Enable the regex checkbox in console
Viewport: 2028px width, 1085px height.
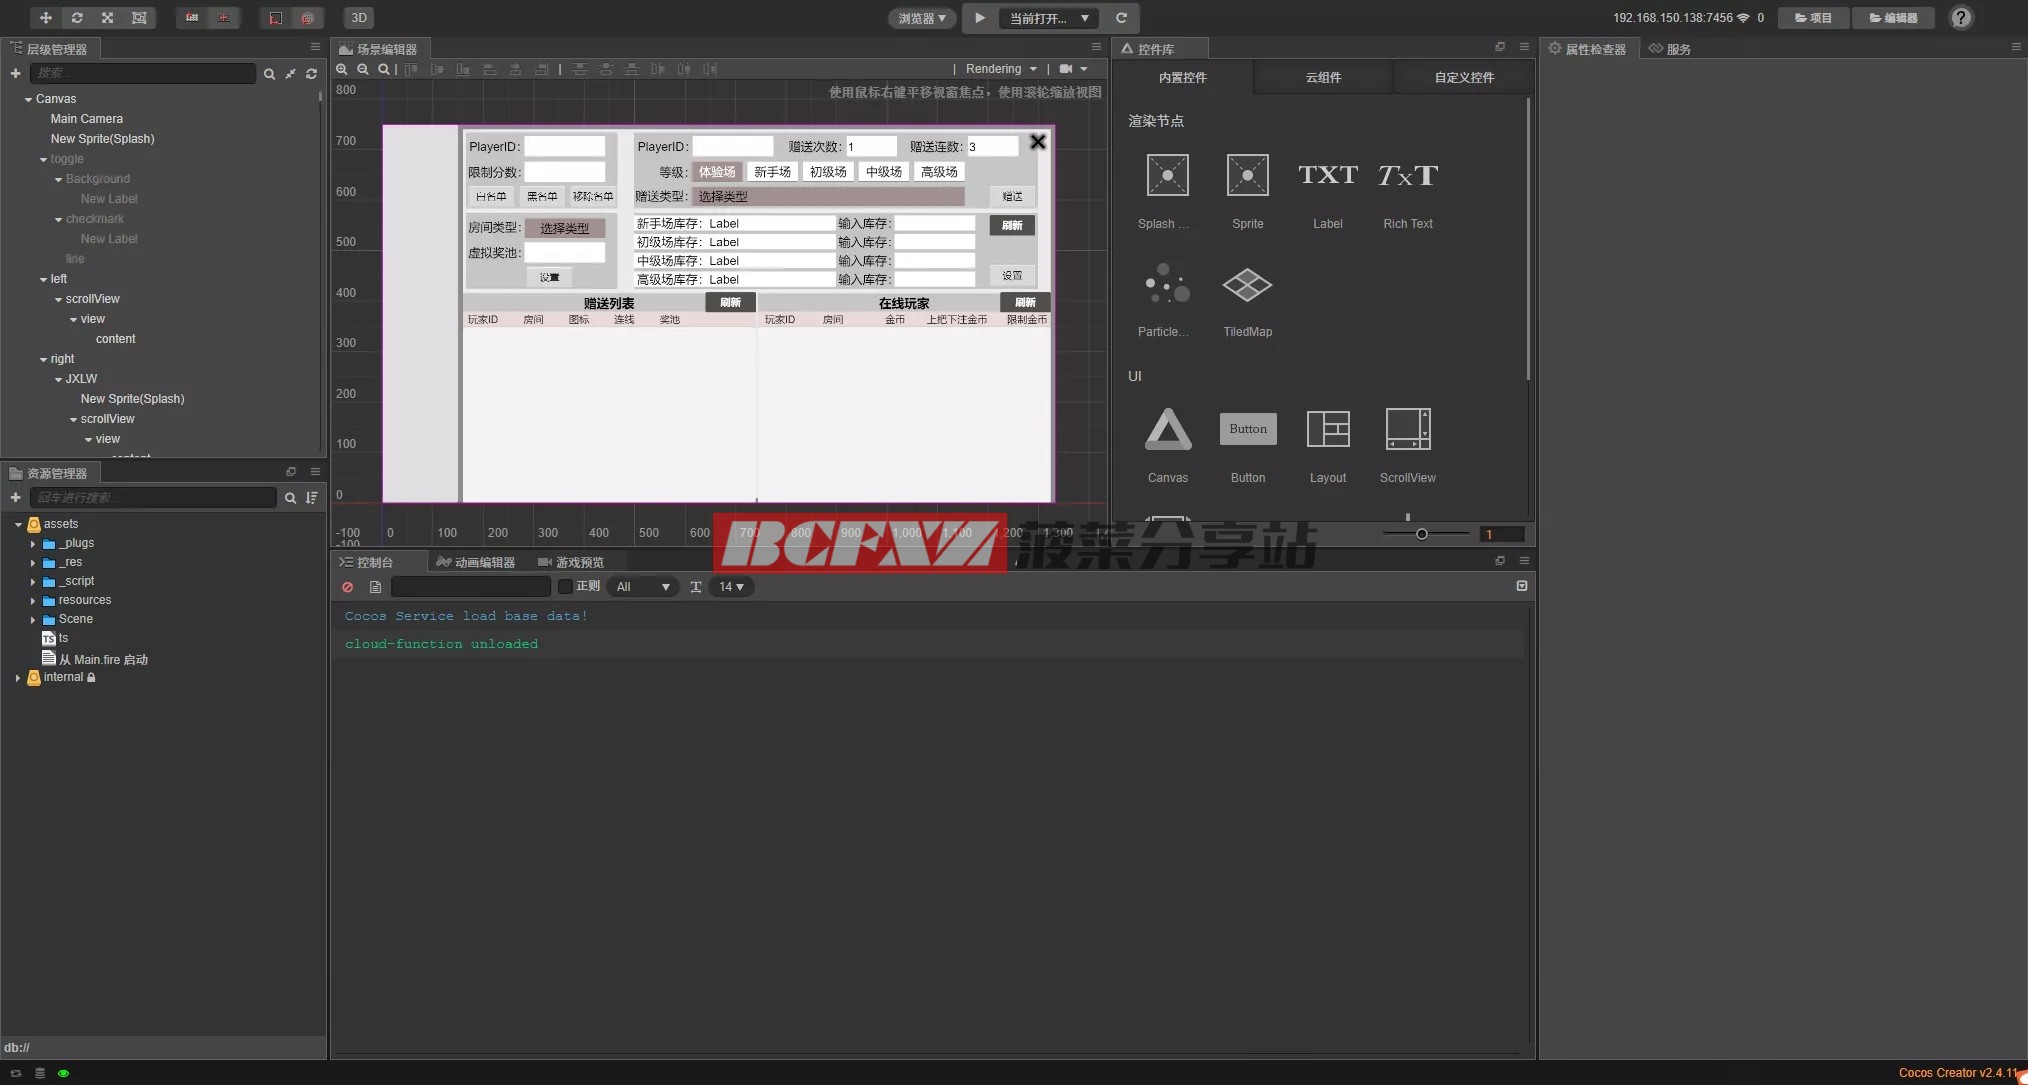point(565,587)
